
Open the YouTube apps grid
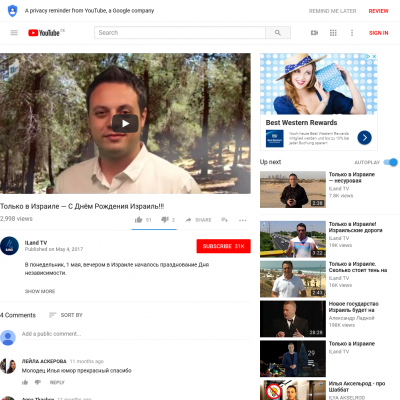pos(333,33)
